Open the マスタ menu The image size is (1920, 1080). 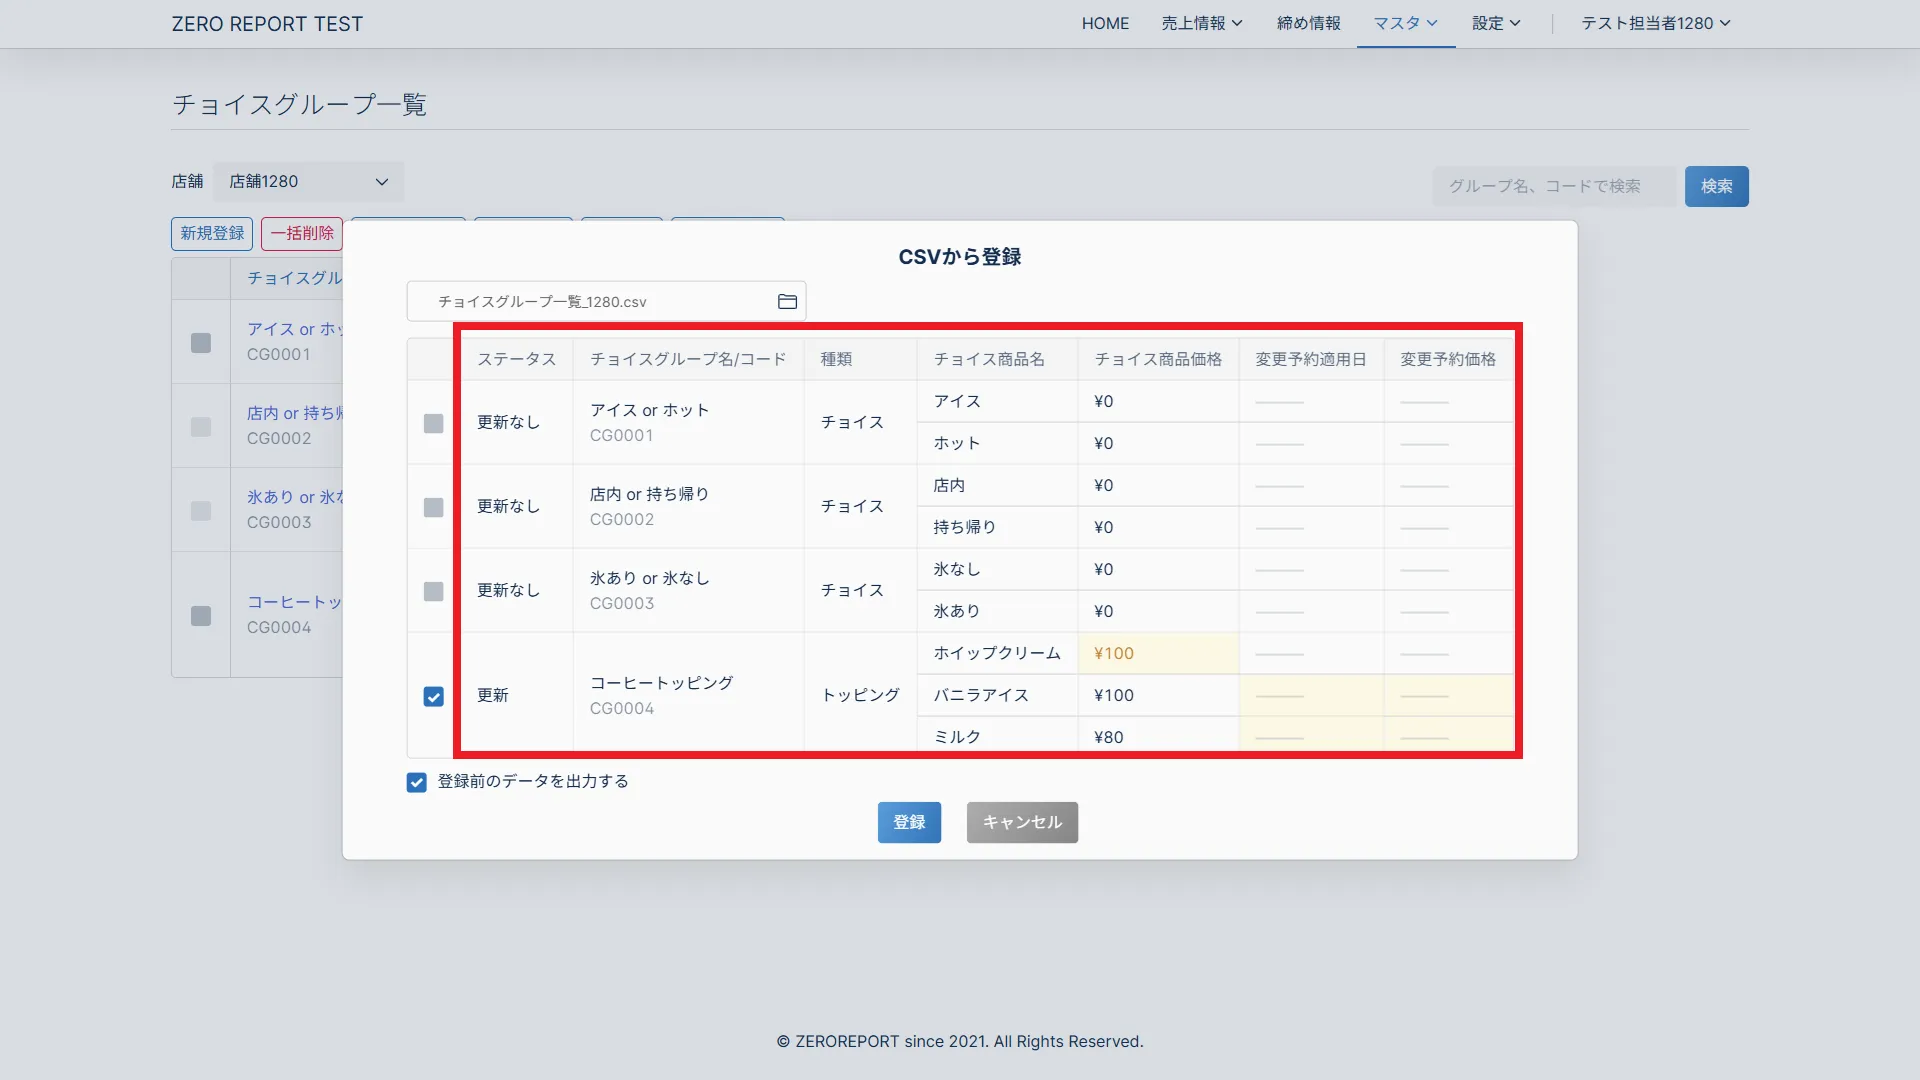point(1405,23)
